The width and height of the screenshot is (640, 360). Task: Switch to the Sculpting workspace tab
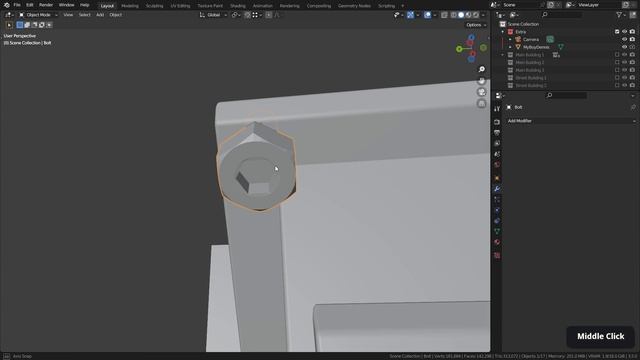(x=154, y=6)
